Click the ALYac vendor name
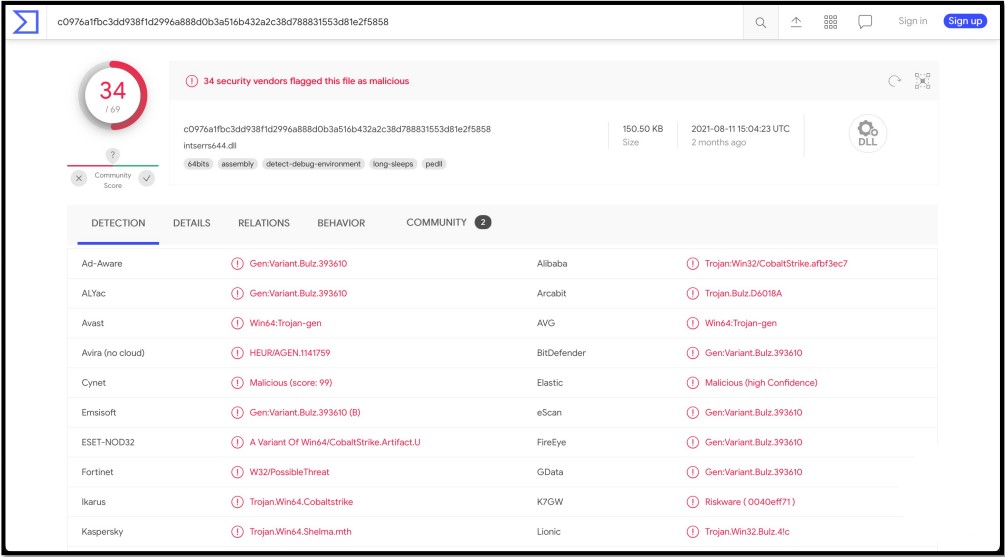The height and width of the screenshot is (557, 1005). tap(94, 294)
